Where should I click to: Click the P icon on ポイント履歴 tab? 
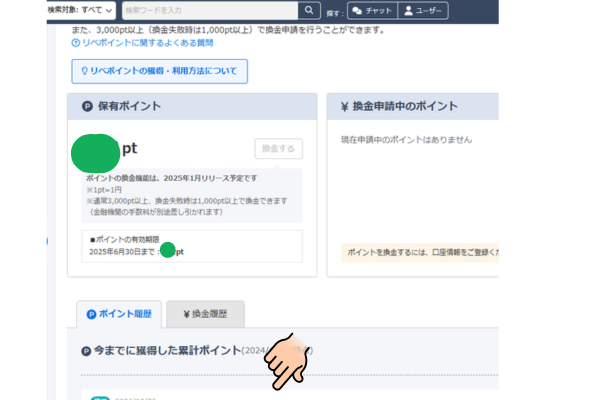(91, 315)
